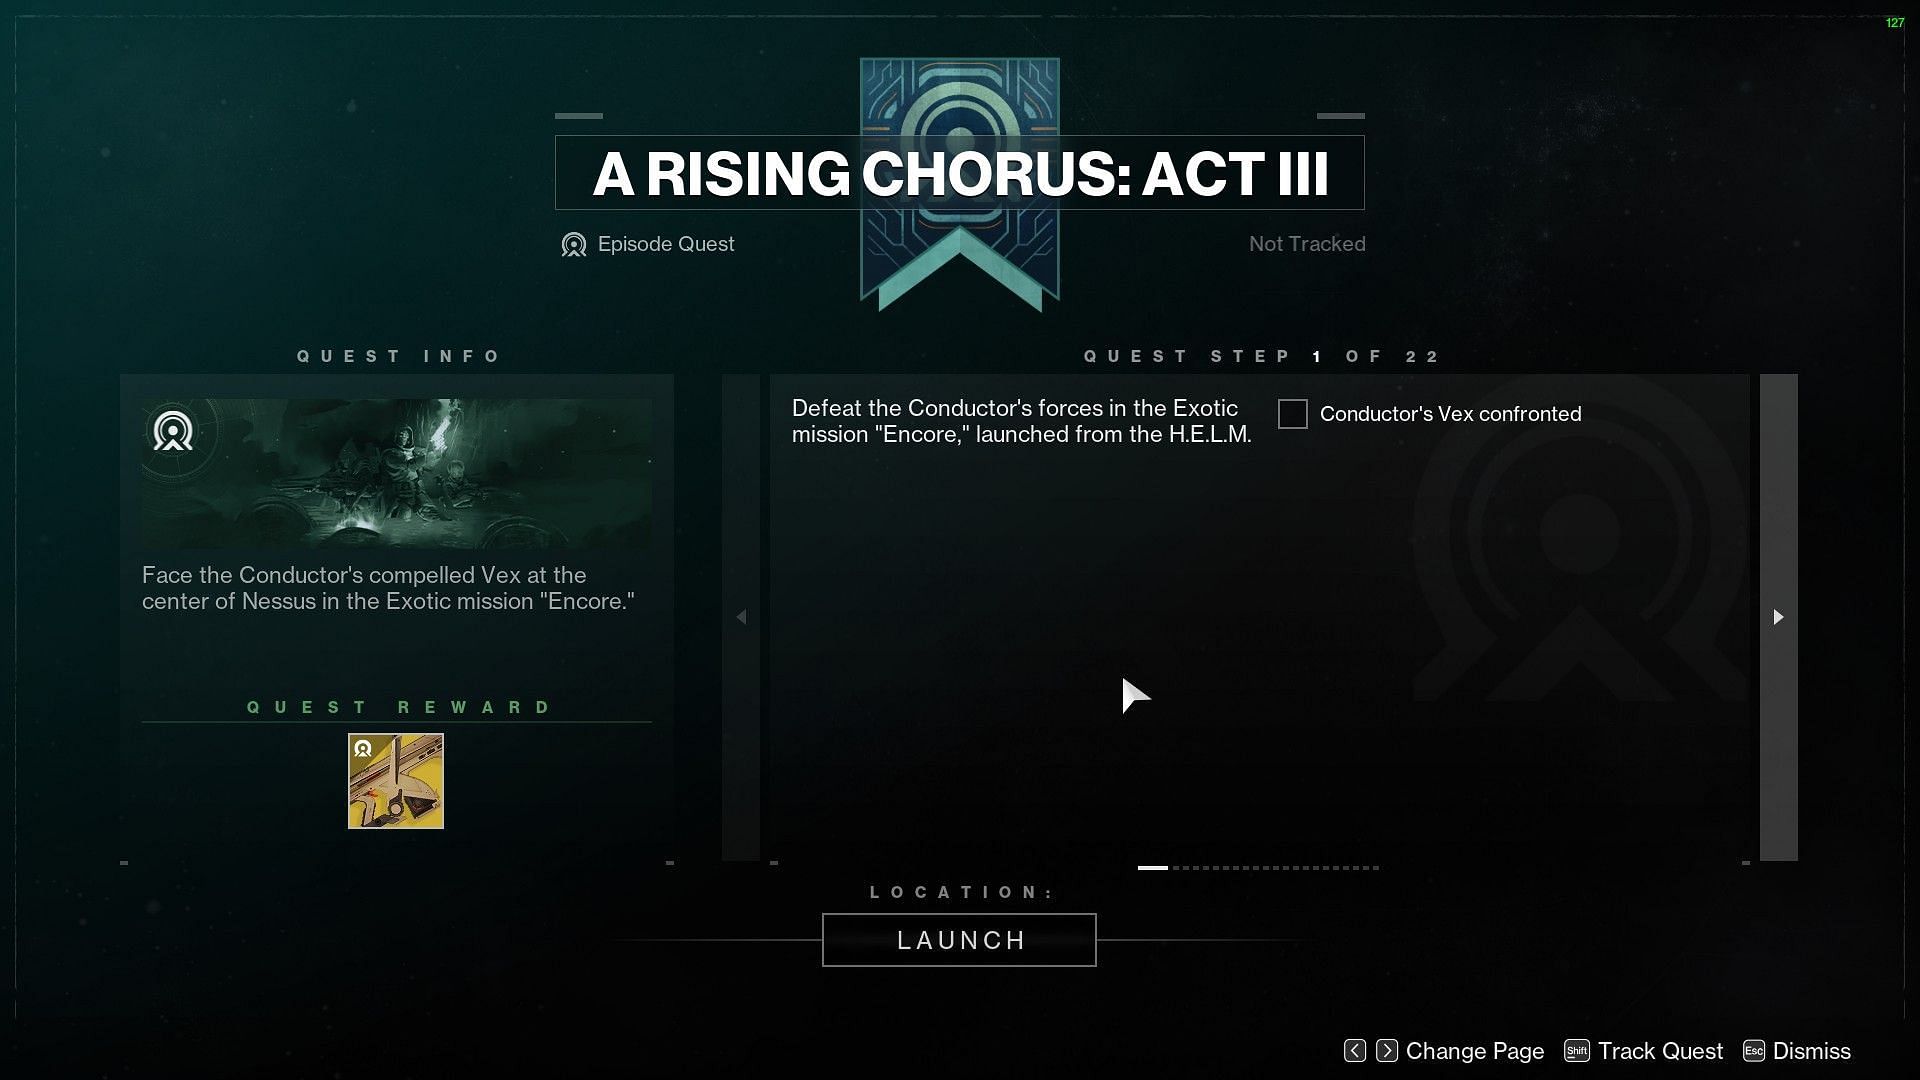The width and height of the screenshot is (1920, 1080).
Task: Click the LAUNCH button
Action: (960, 939)
